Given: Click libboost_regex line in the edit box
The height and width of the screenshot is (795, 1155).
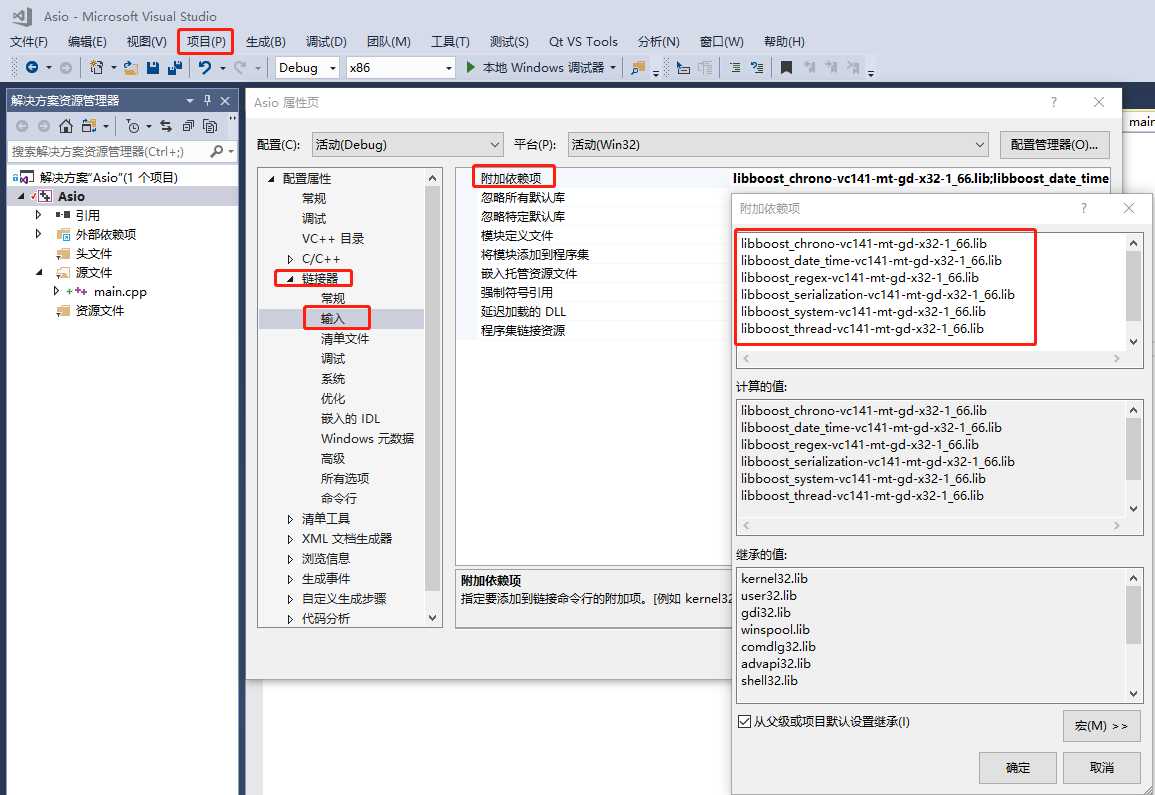Looking at the screenshot, I should click(x=860, y=278).
